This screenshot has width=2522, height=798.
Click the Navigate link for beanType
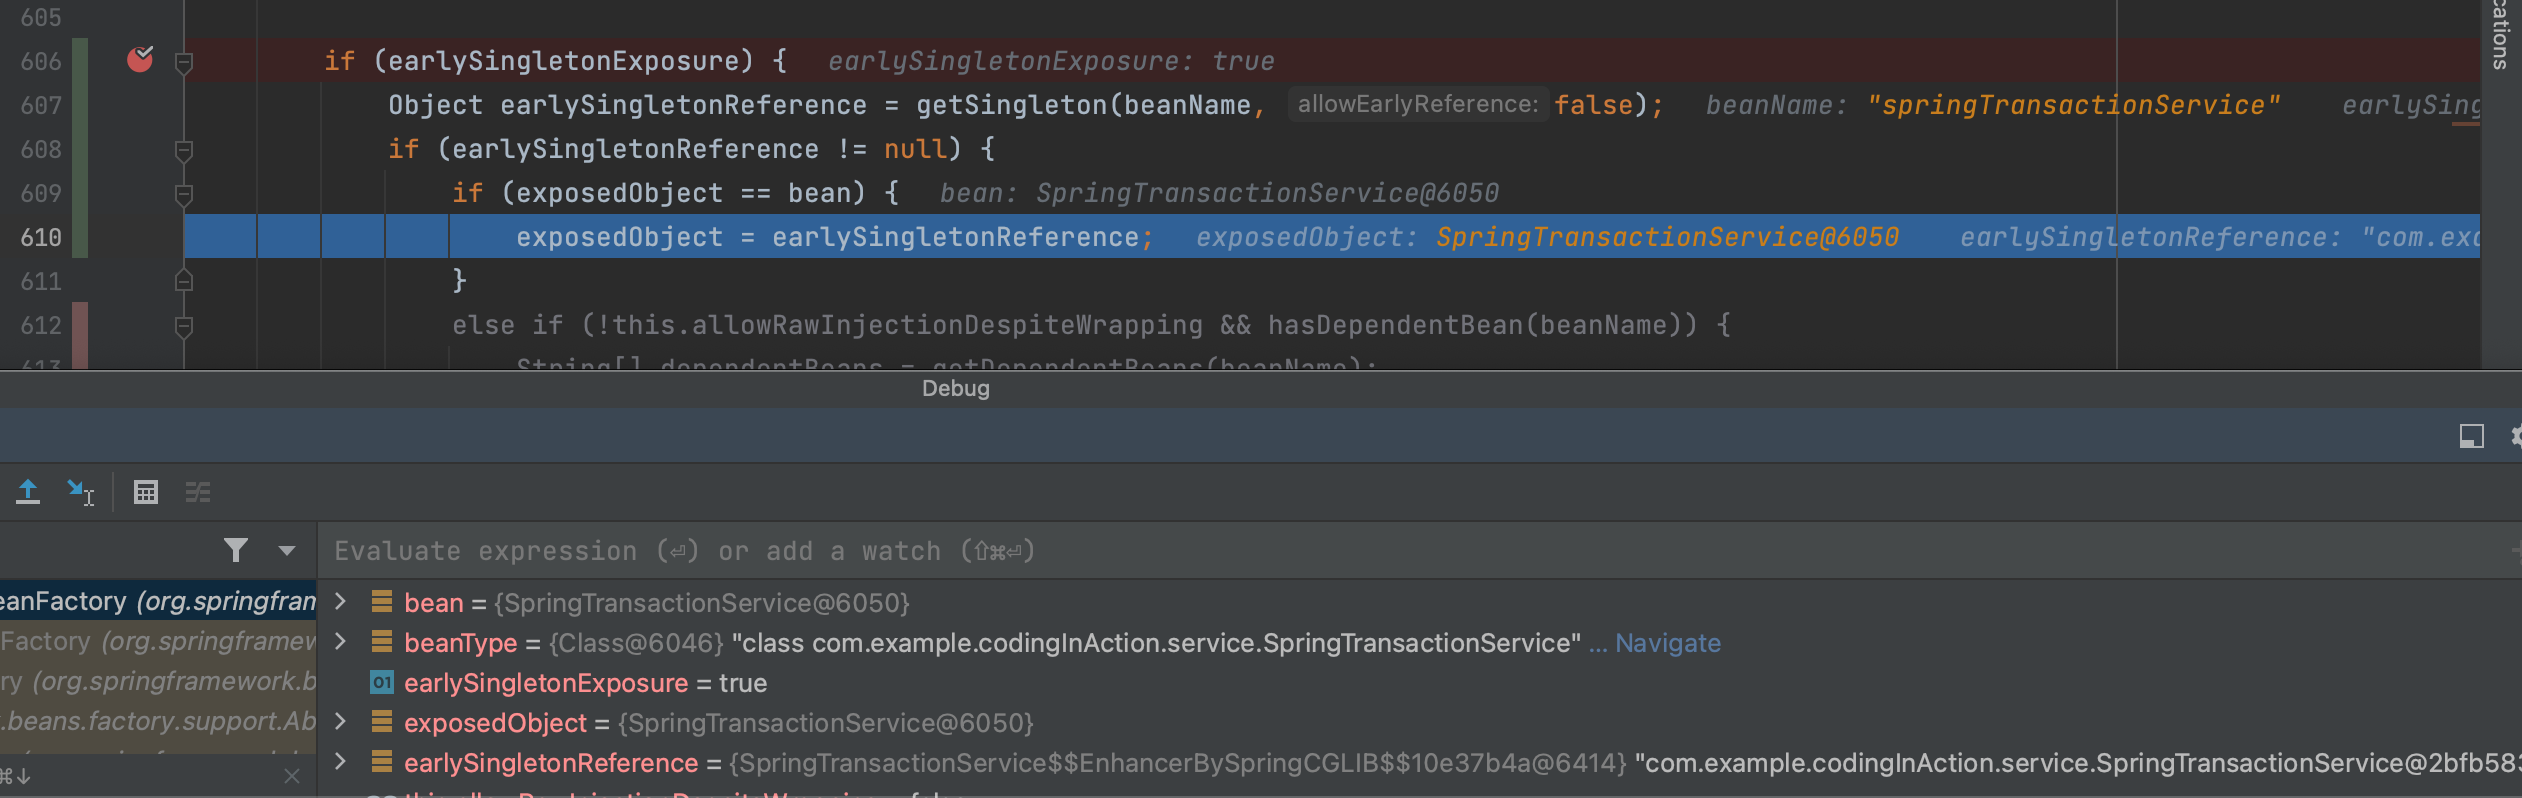point(1667,643)
